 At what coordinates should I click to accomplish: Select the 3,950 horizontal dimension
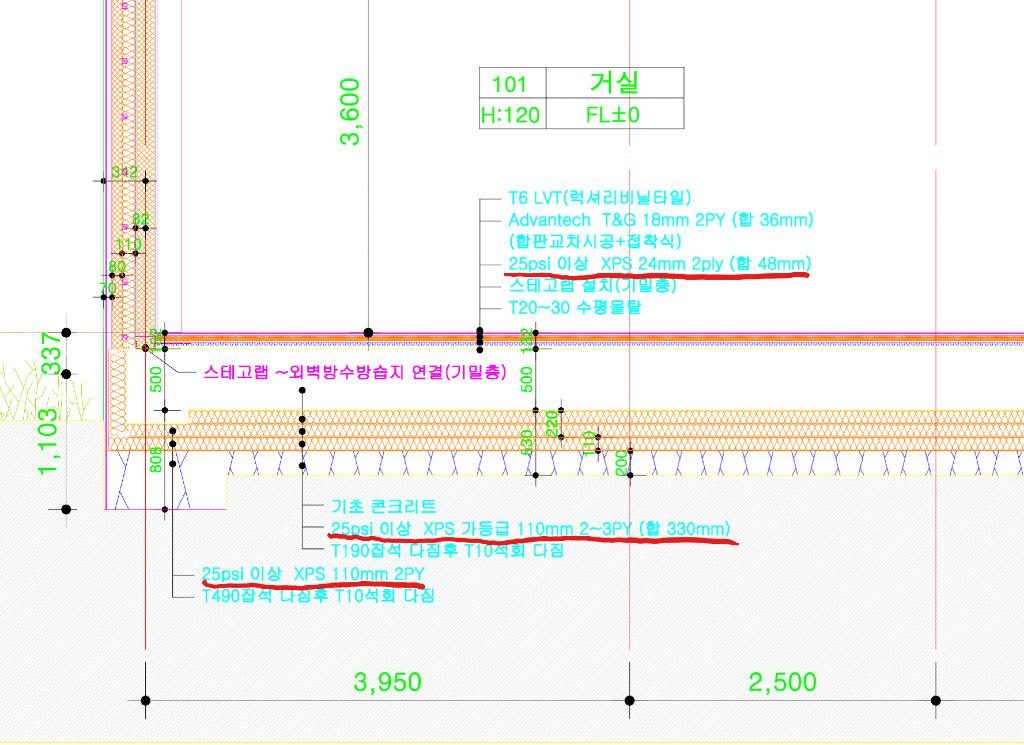(388, 682)
